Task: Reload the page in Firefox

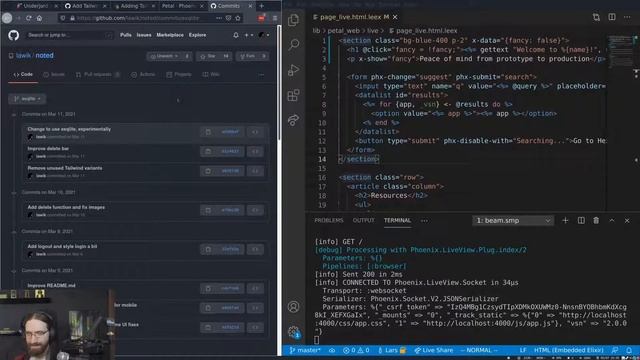Action: (29, 18)
